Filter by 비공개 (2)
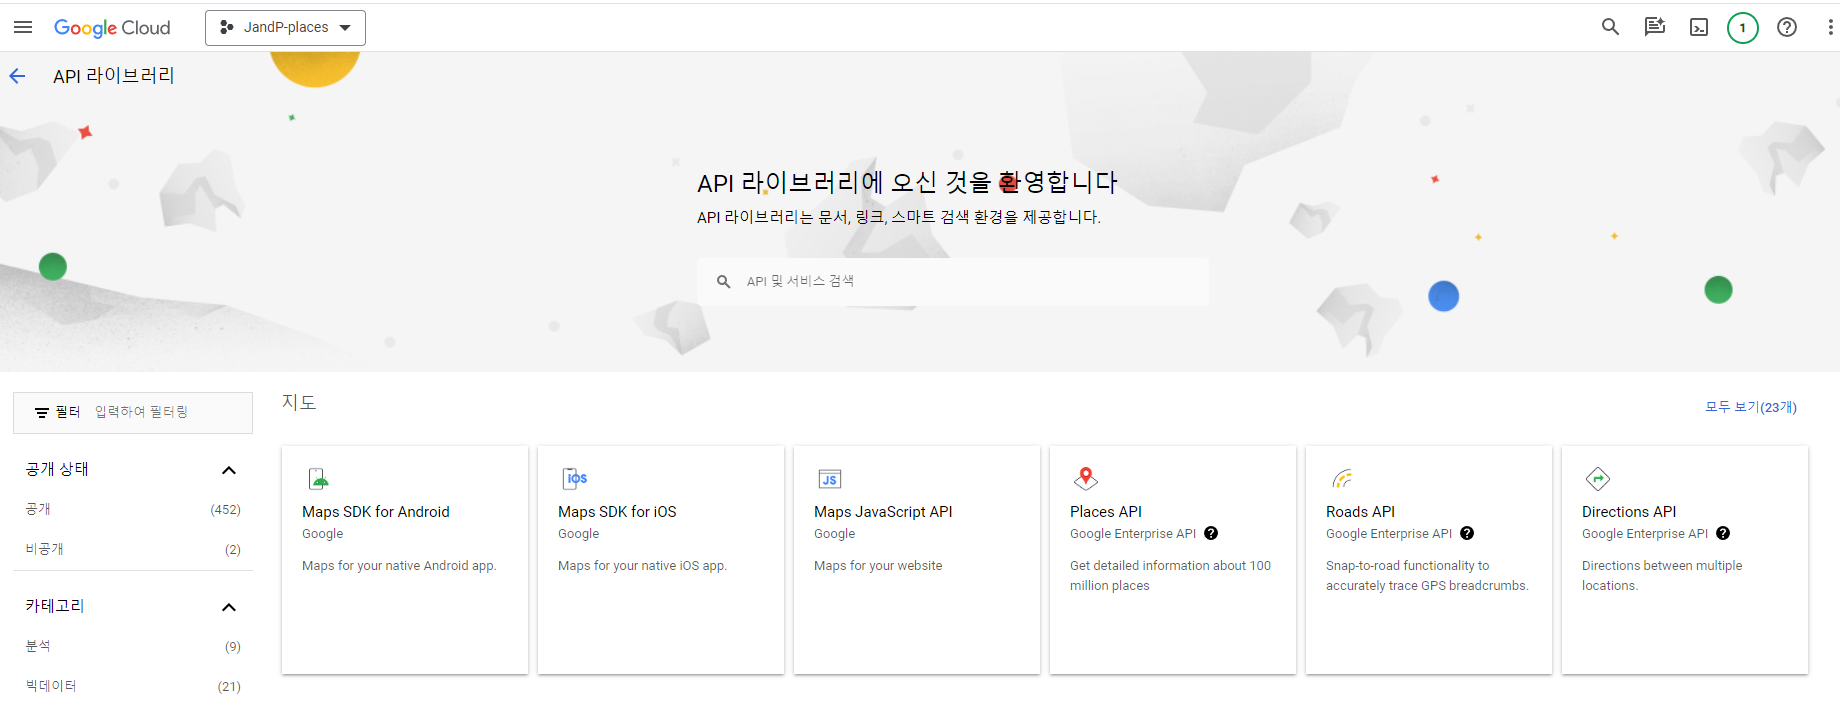 [x=133, y=549]
